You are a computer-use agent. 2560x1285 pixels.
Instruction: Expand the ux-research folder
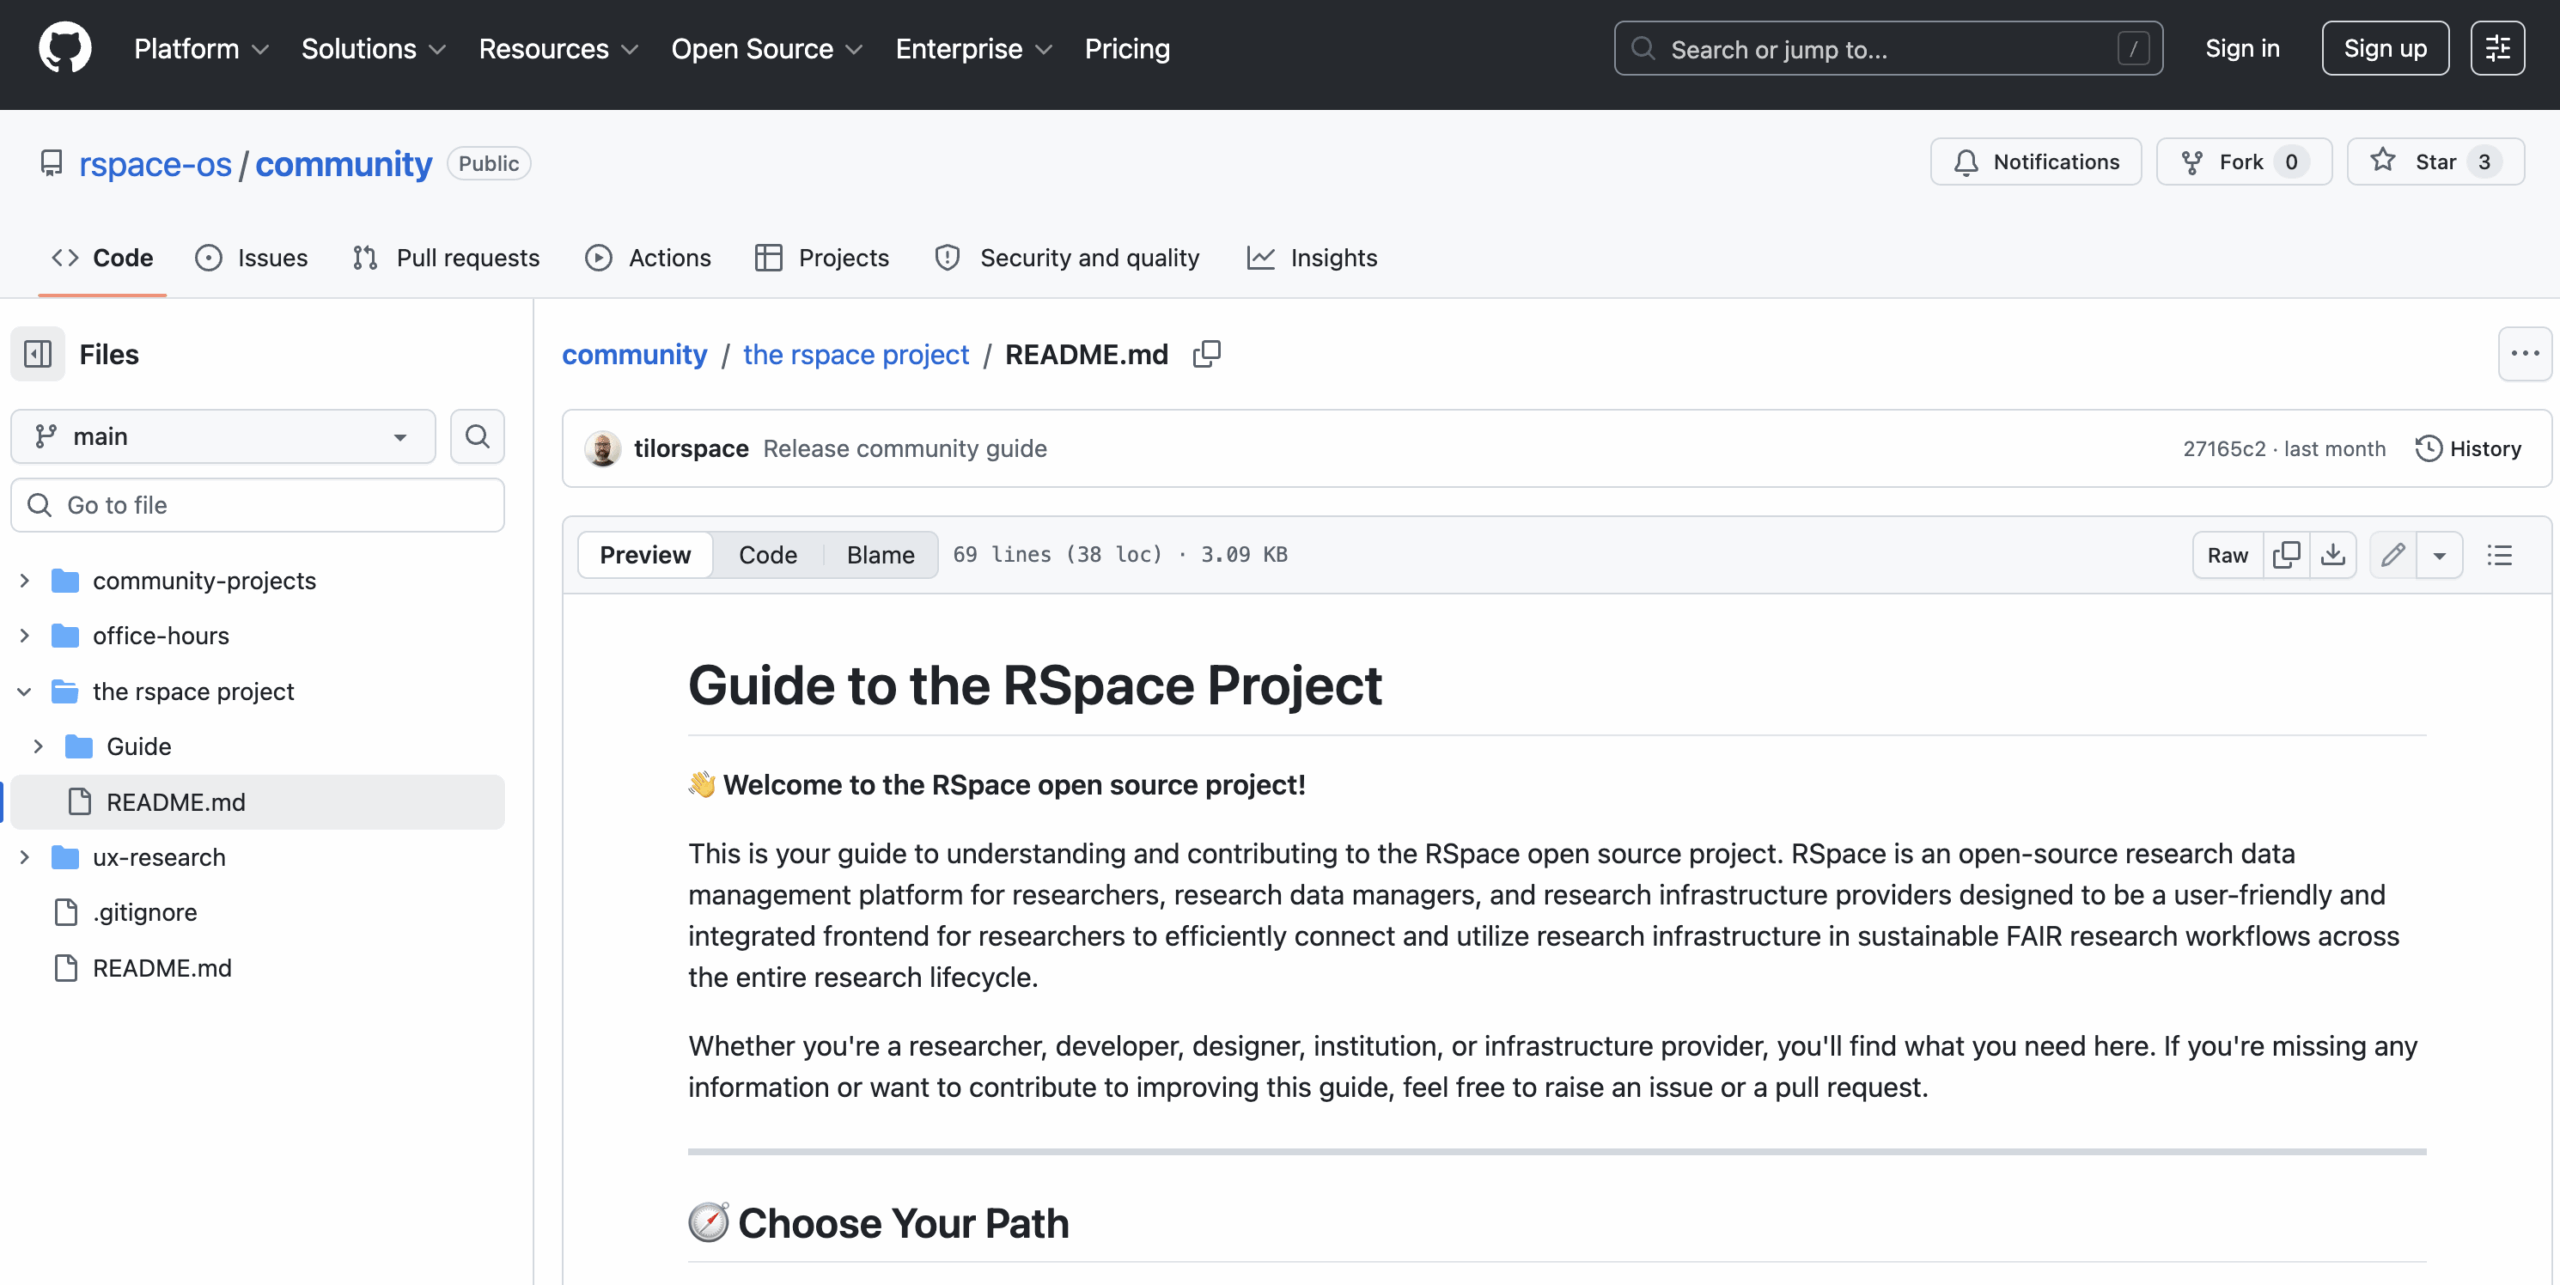(25, 857)
